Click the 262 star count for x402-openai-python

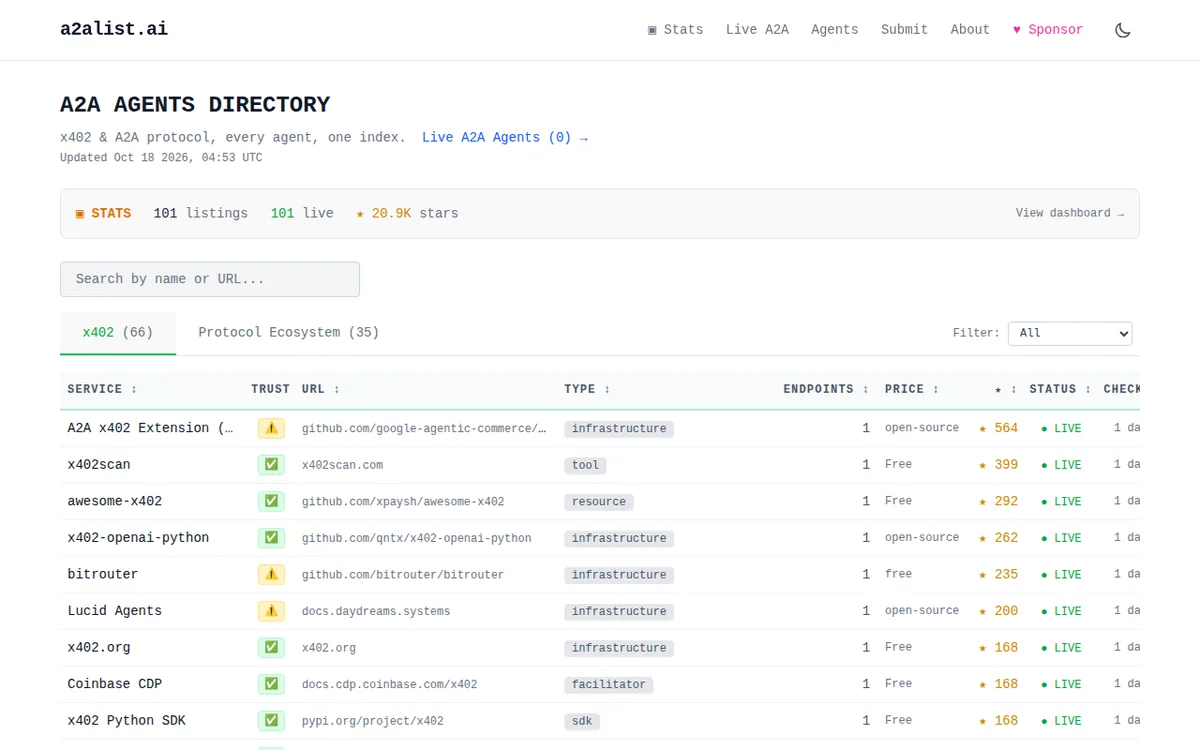(998, 538)
